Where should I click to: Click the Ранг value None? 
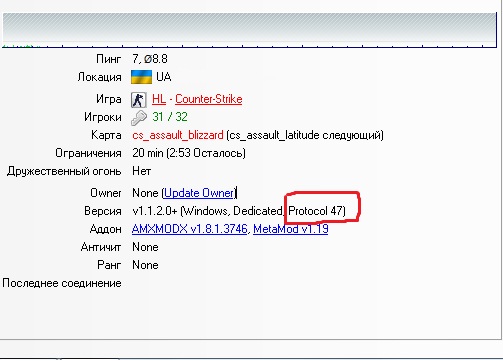pos(145,265)
